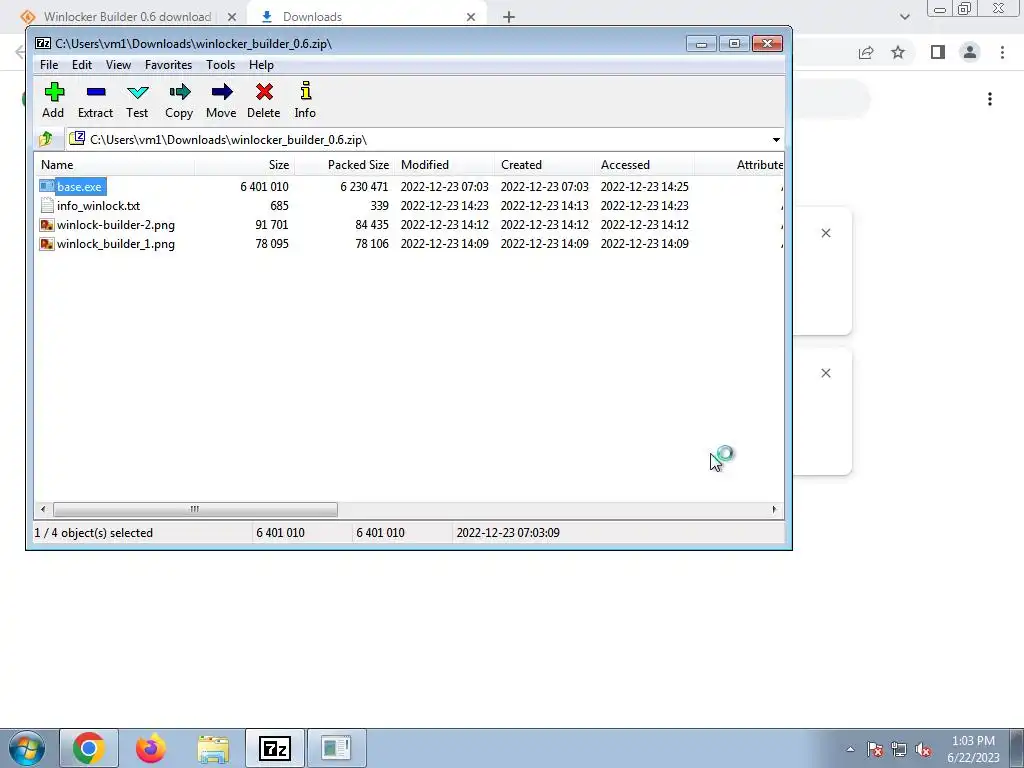This screenshot has width=1024, height=768.
Task: Click Action Center flag tray icon
Action: coord(875,750)
